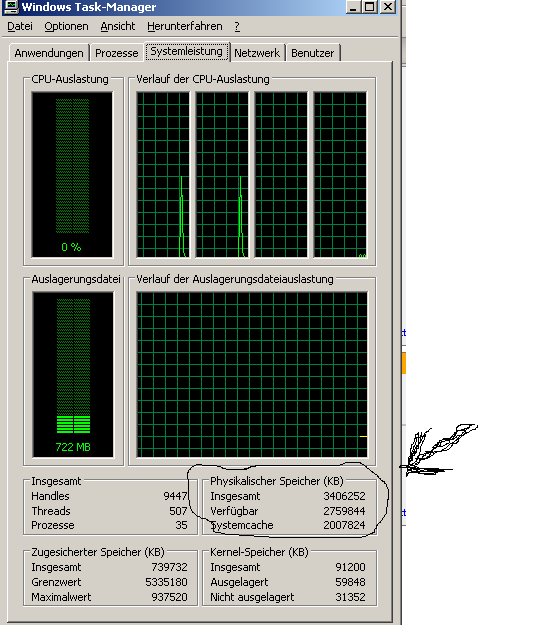Click the Auslagerungsdatei usage history graph
Screen dimensions: 534x625
pyautogui.click(x=252, y=375)
